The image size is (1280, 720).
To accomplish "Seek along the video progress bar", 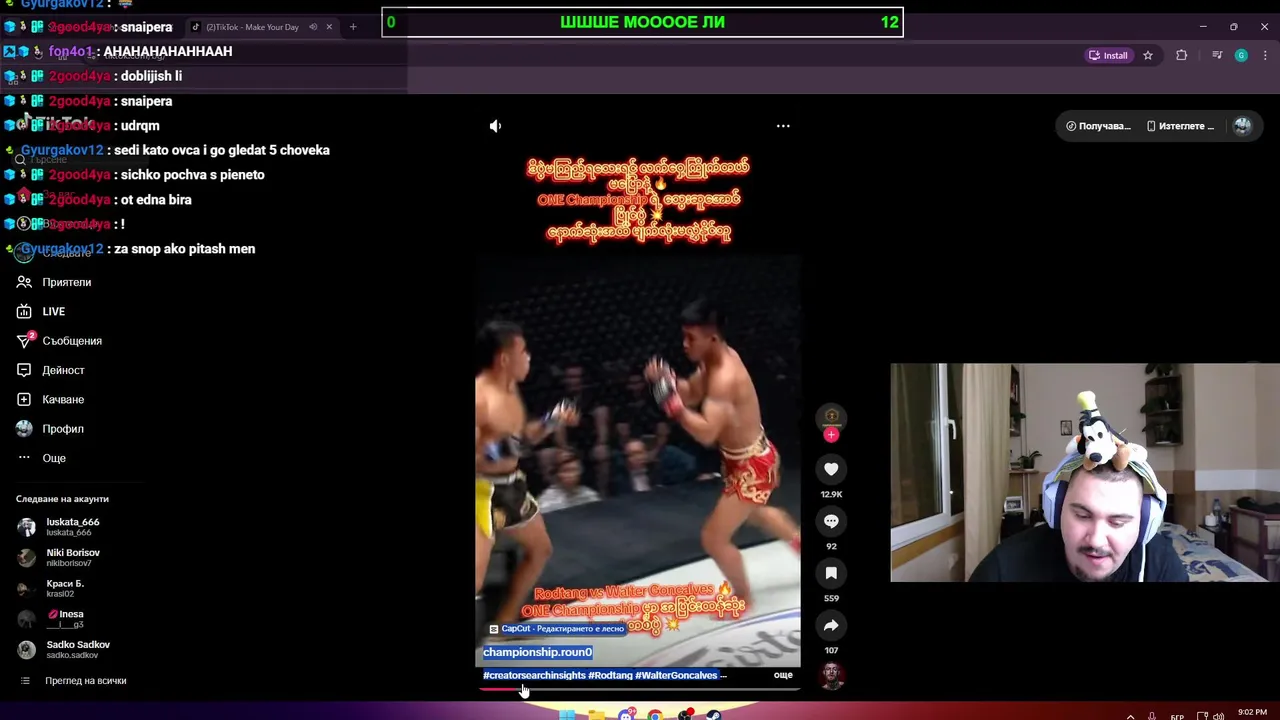I will click(x=638, y=690).
